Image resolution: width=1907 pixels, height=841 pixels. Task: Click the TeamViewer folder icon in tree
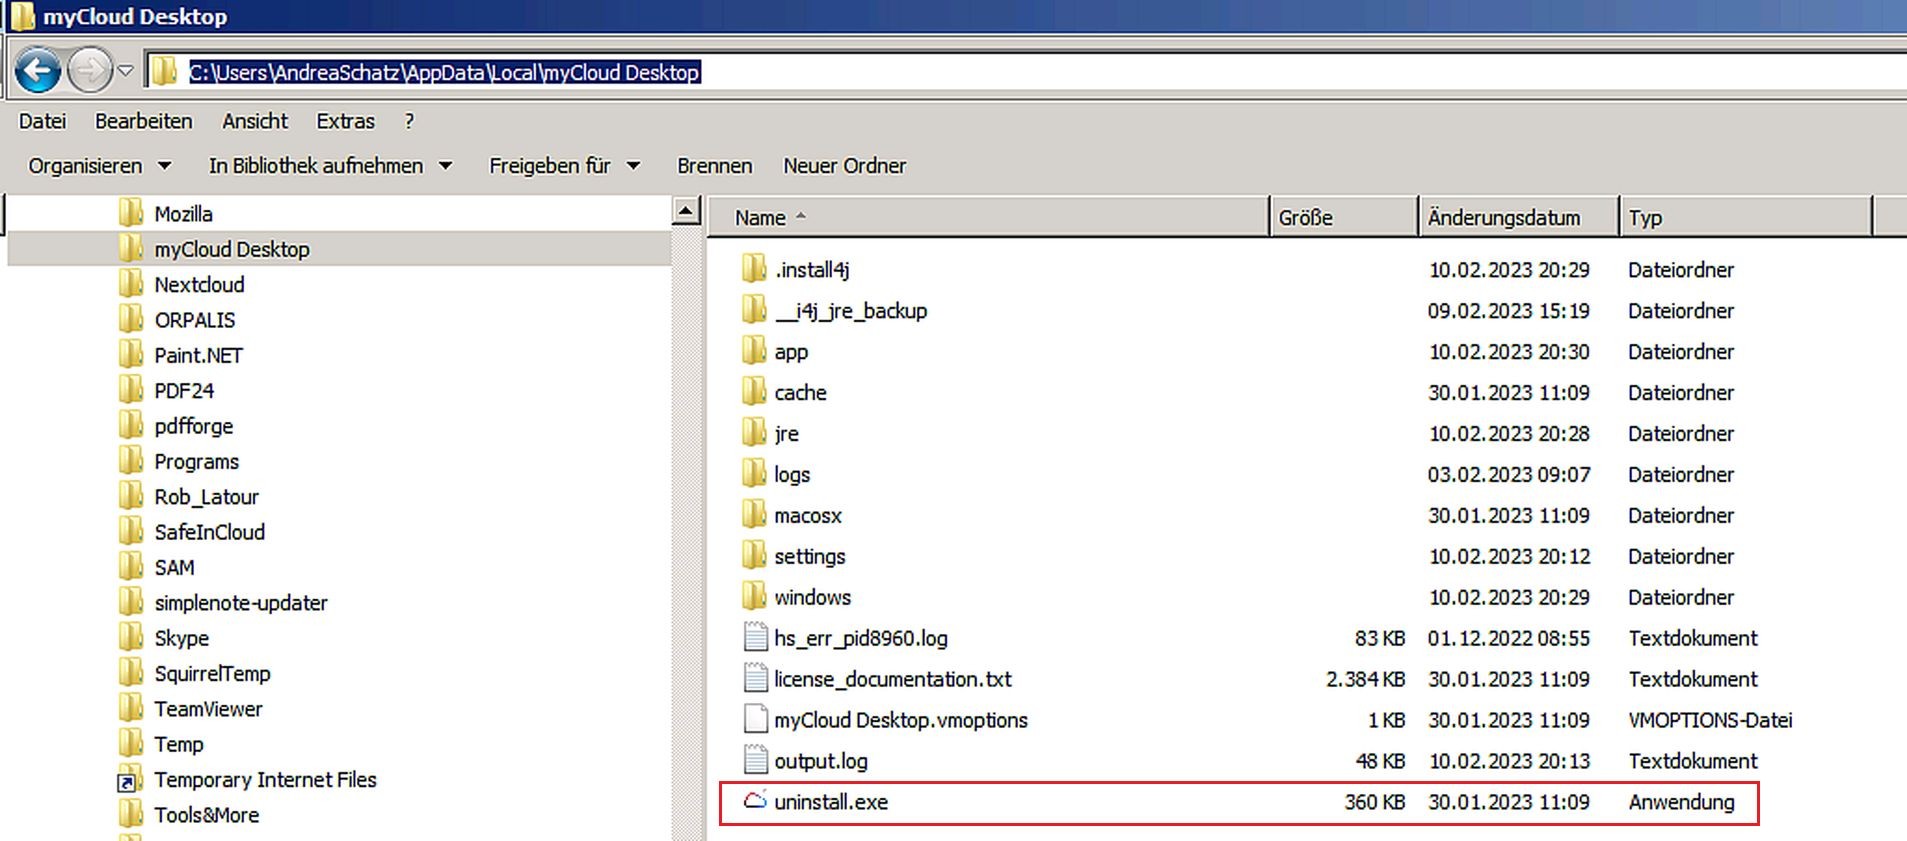(130, 709)
